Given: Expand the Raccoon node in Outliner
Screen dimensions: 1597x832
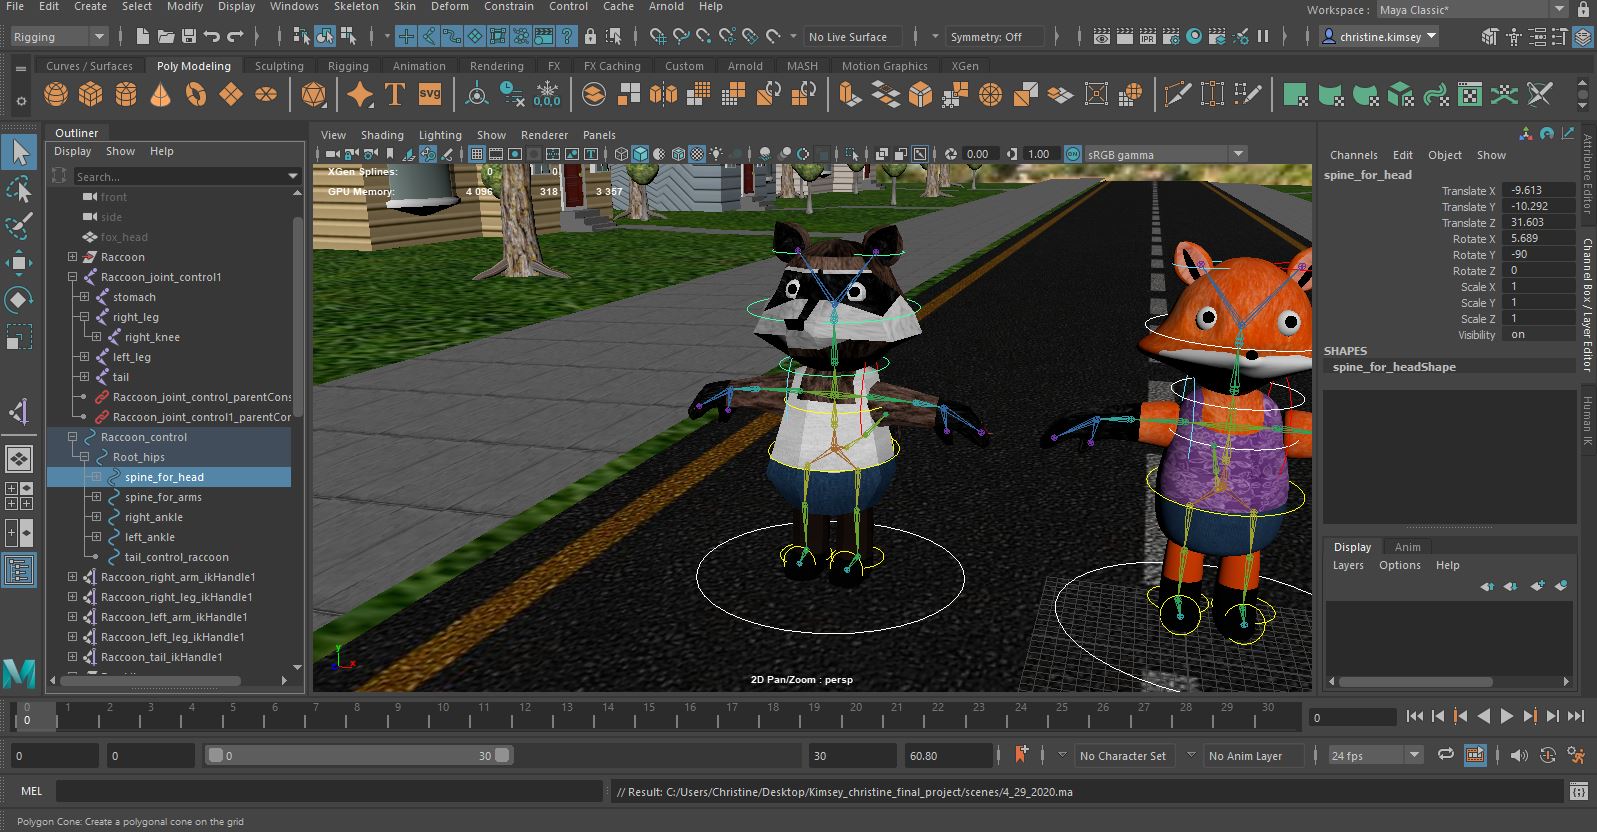Looking at the screenshot, I should point(72,257).
